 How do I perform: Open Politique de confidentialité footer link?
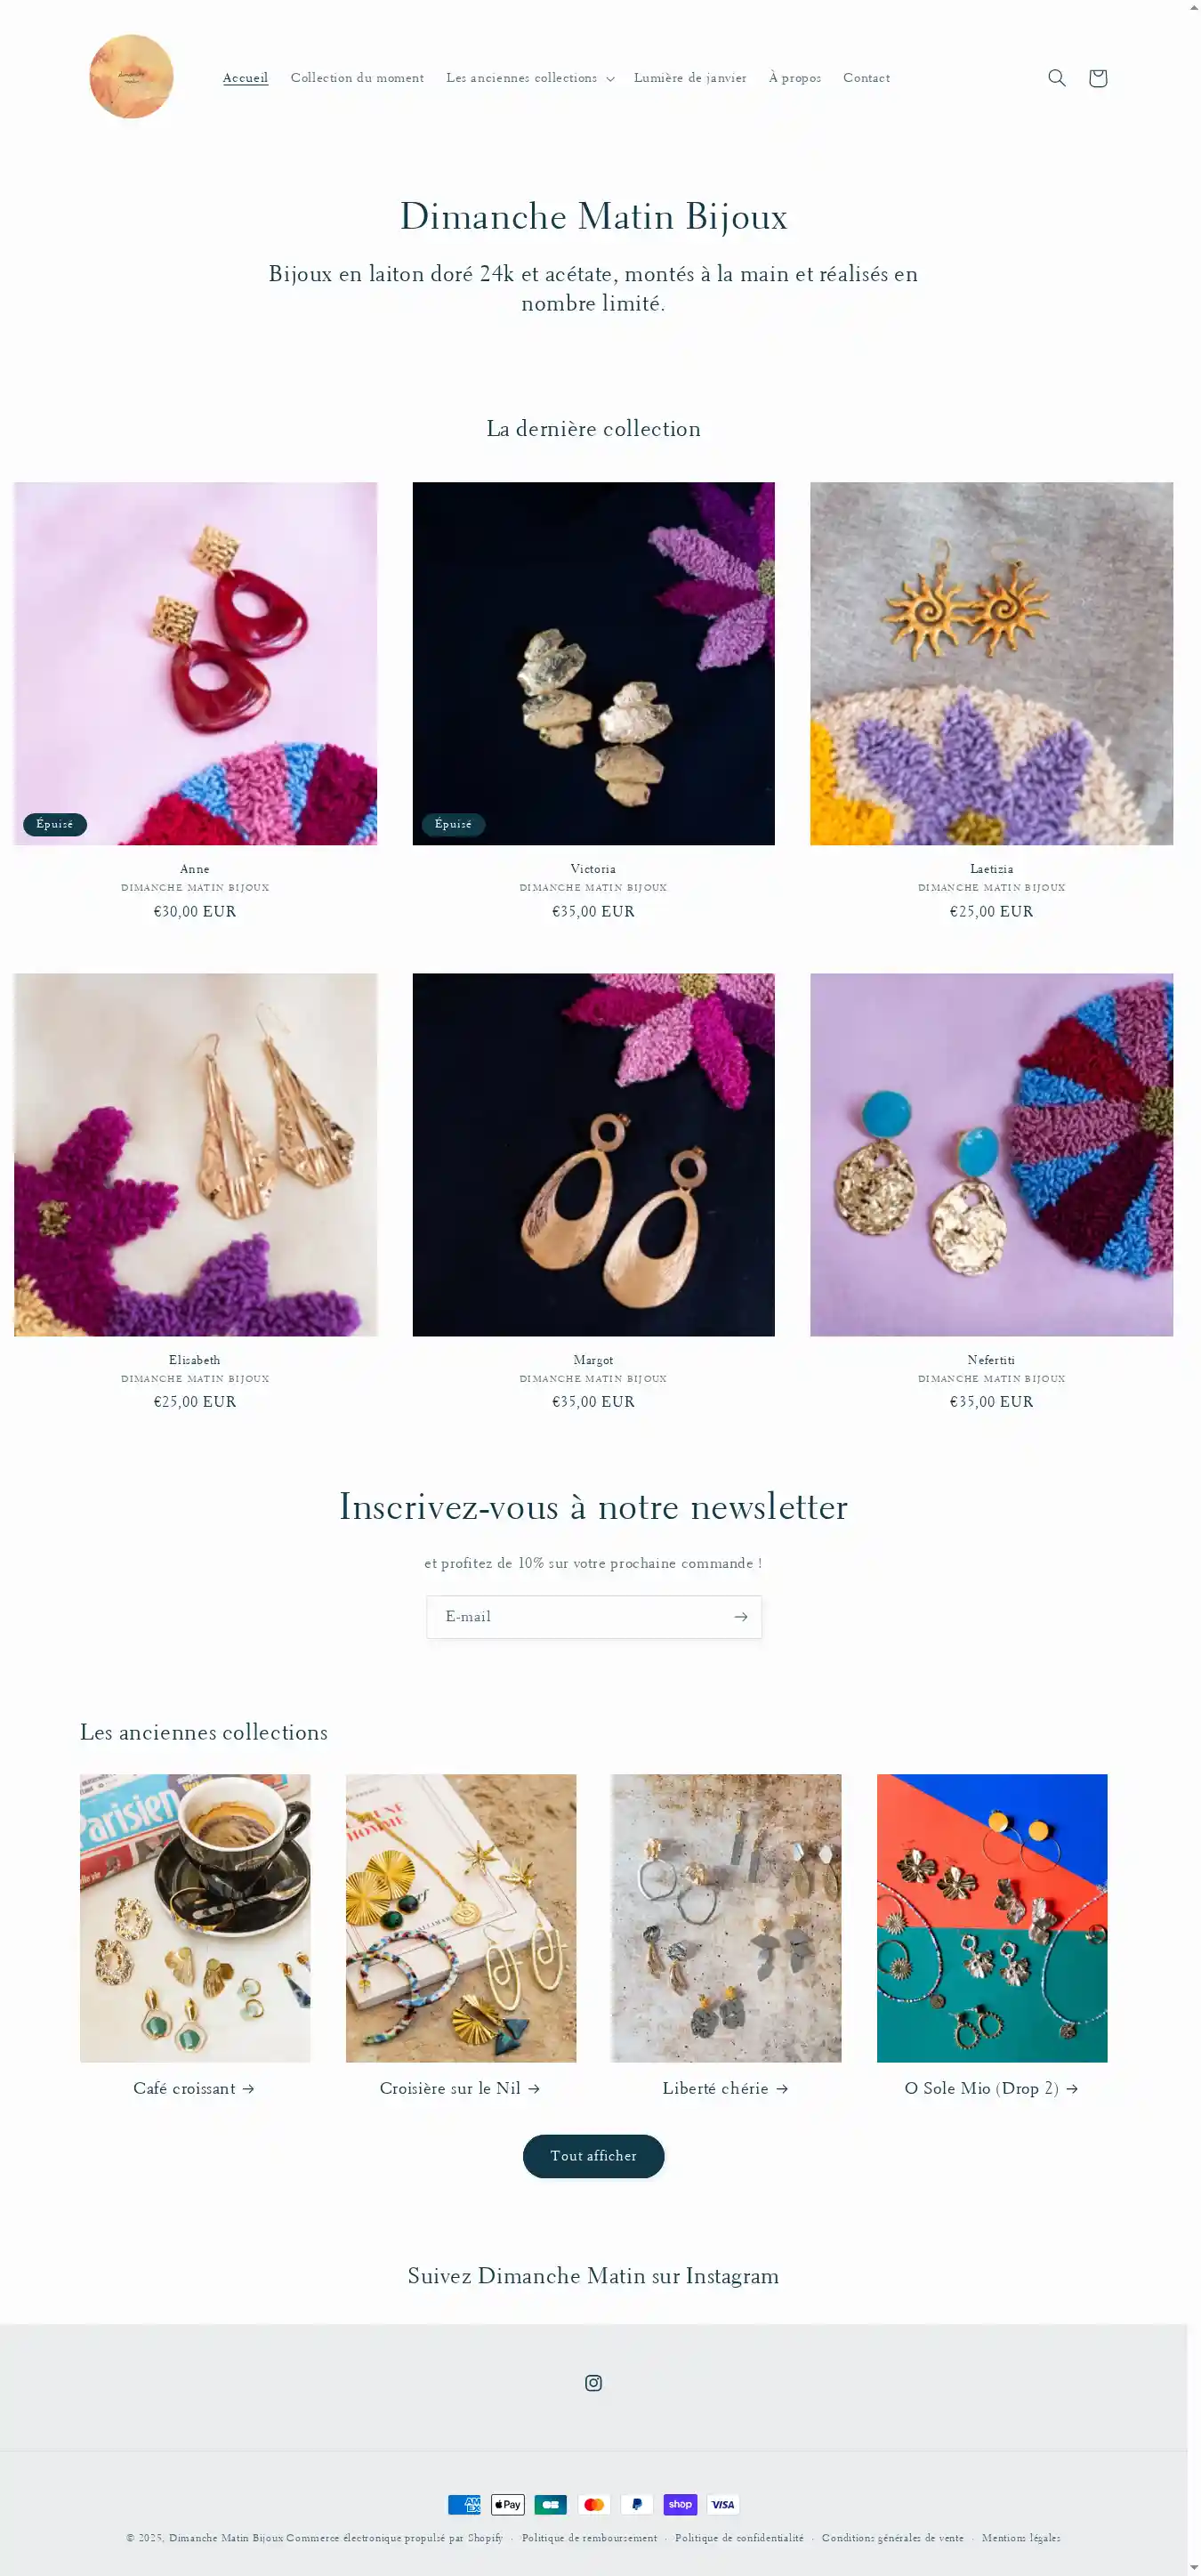click(739, 2538)
